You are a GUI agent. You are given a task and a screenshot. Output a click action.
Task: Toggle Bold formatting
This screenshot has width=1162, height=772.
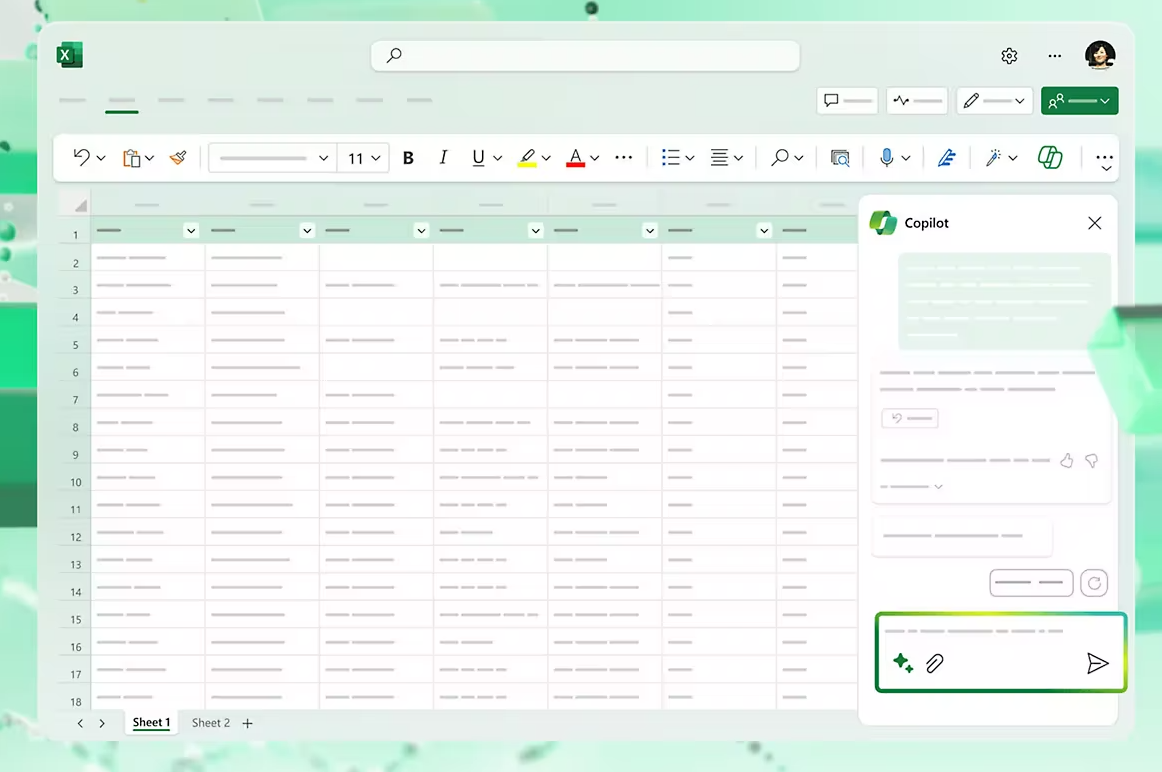click(x=408, y=157)
